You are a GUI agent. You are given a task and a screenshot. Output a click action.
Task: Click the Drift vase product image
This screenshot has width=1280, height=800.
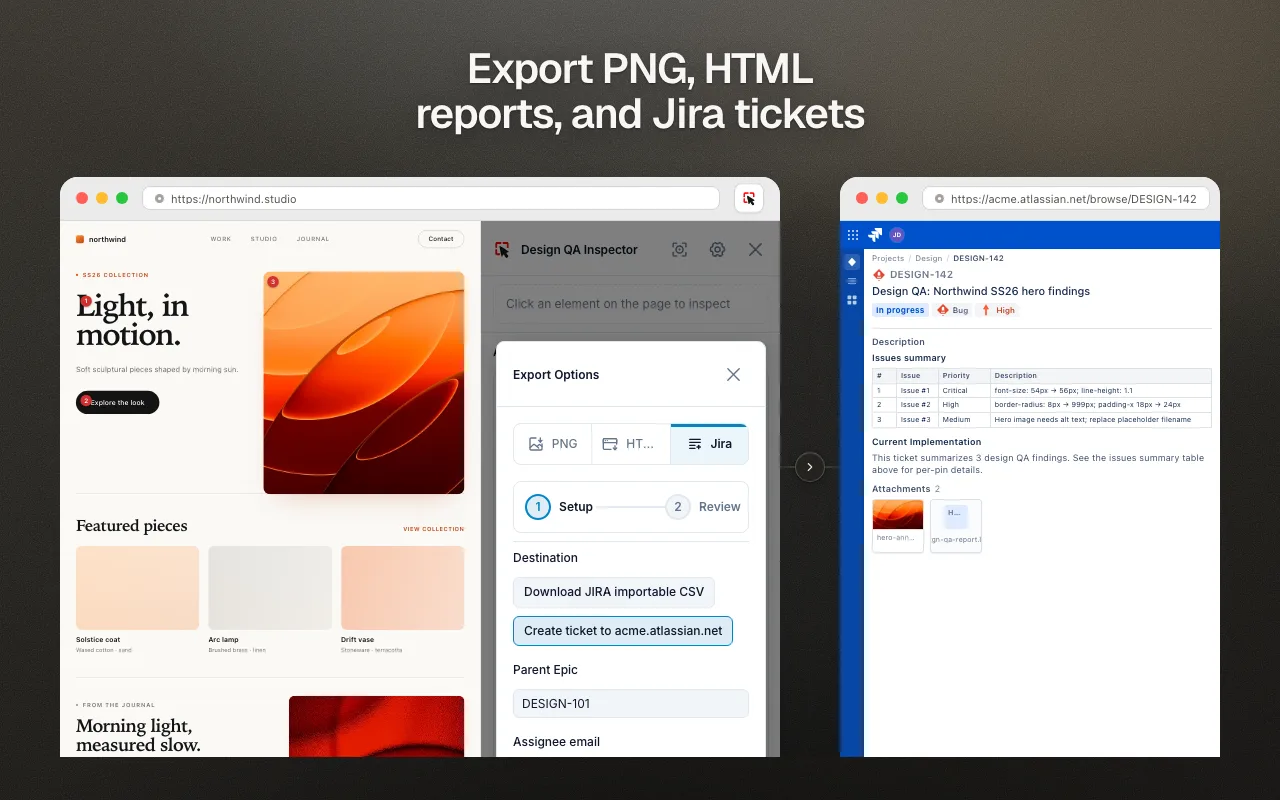[x=402, y=588]
